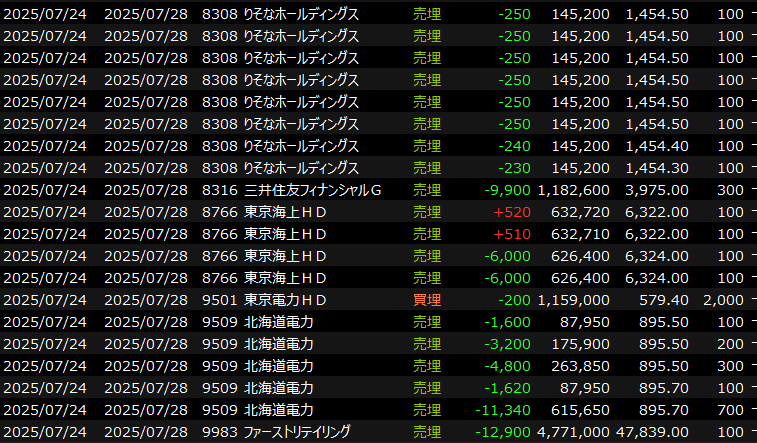
Task: Click the 1,182,600 amount cell
Action: 574,190
